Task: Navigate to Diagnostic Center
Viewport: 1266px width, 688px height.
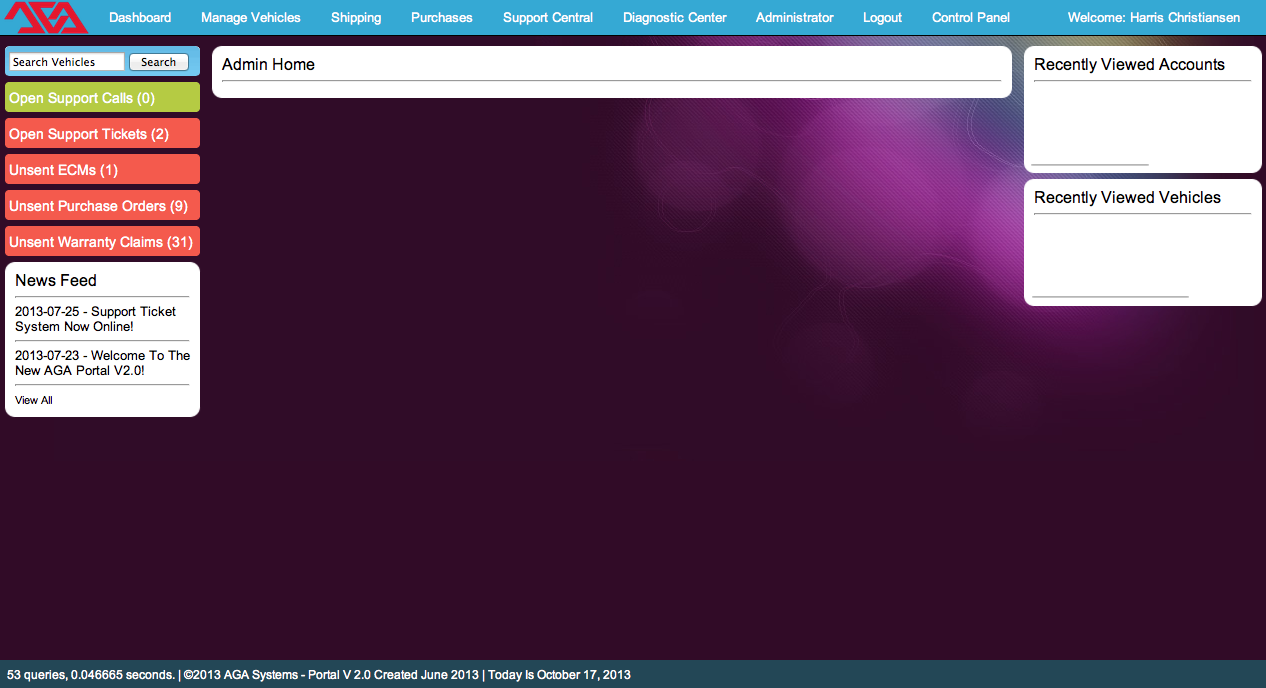Action: tap(675, 18)
